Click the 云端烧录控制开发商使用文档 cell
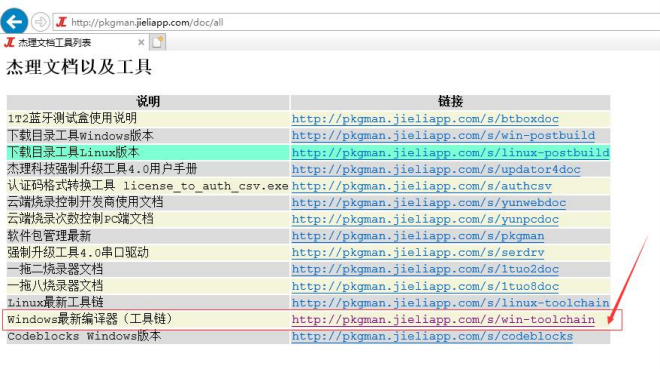This screenshot has width=660, height=369. (148, 202)
